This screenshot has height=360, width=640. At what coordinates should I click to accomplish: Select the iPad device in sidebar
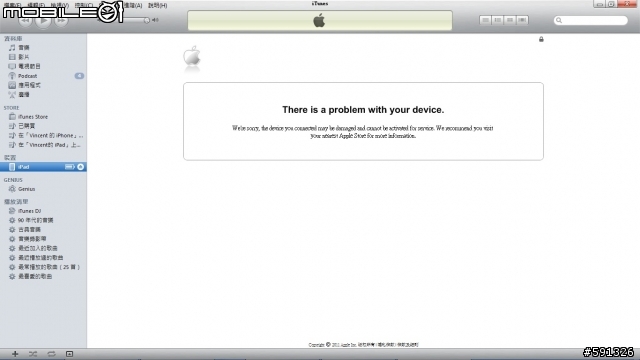tap(43, 167)
